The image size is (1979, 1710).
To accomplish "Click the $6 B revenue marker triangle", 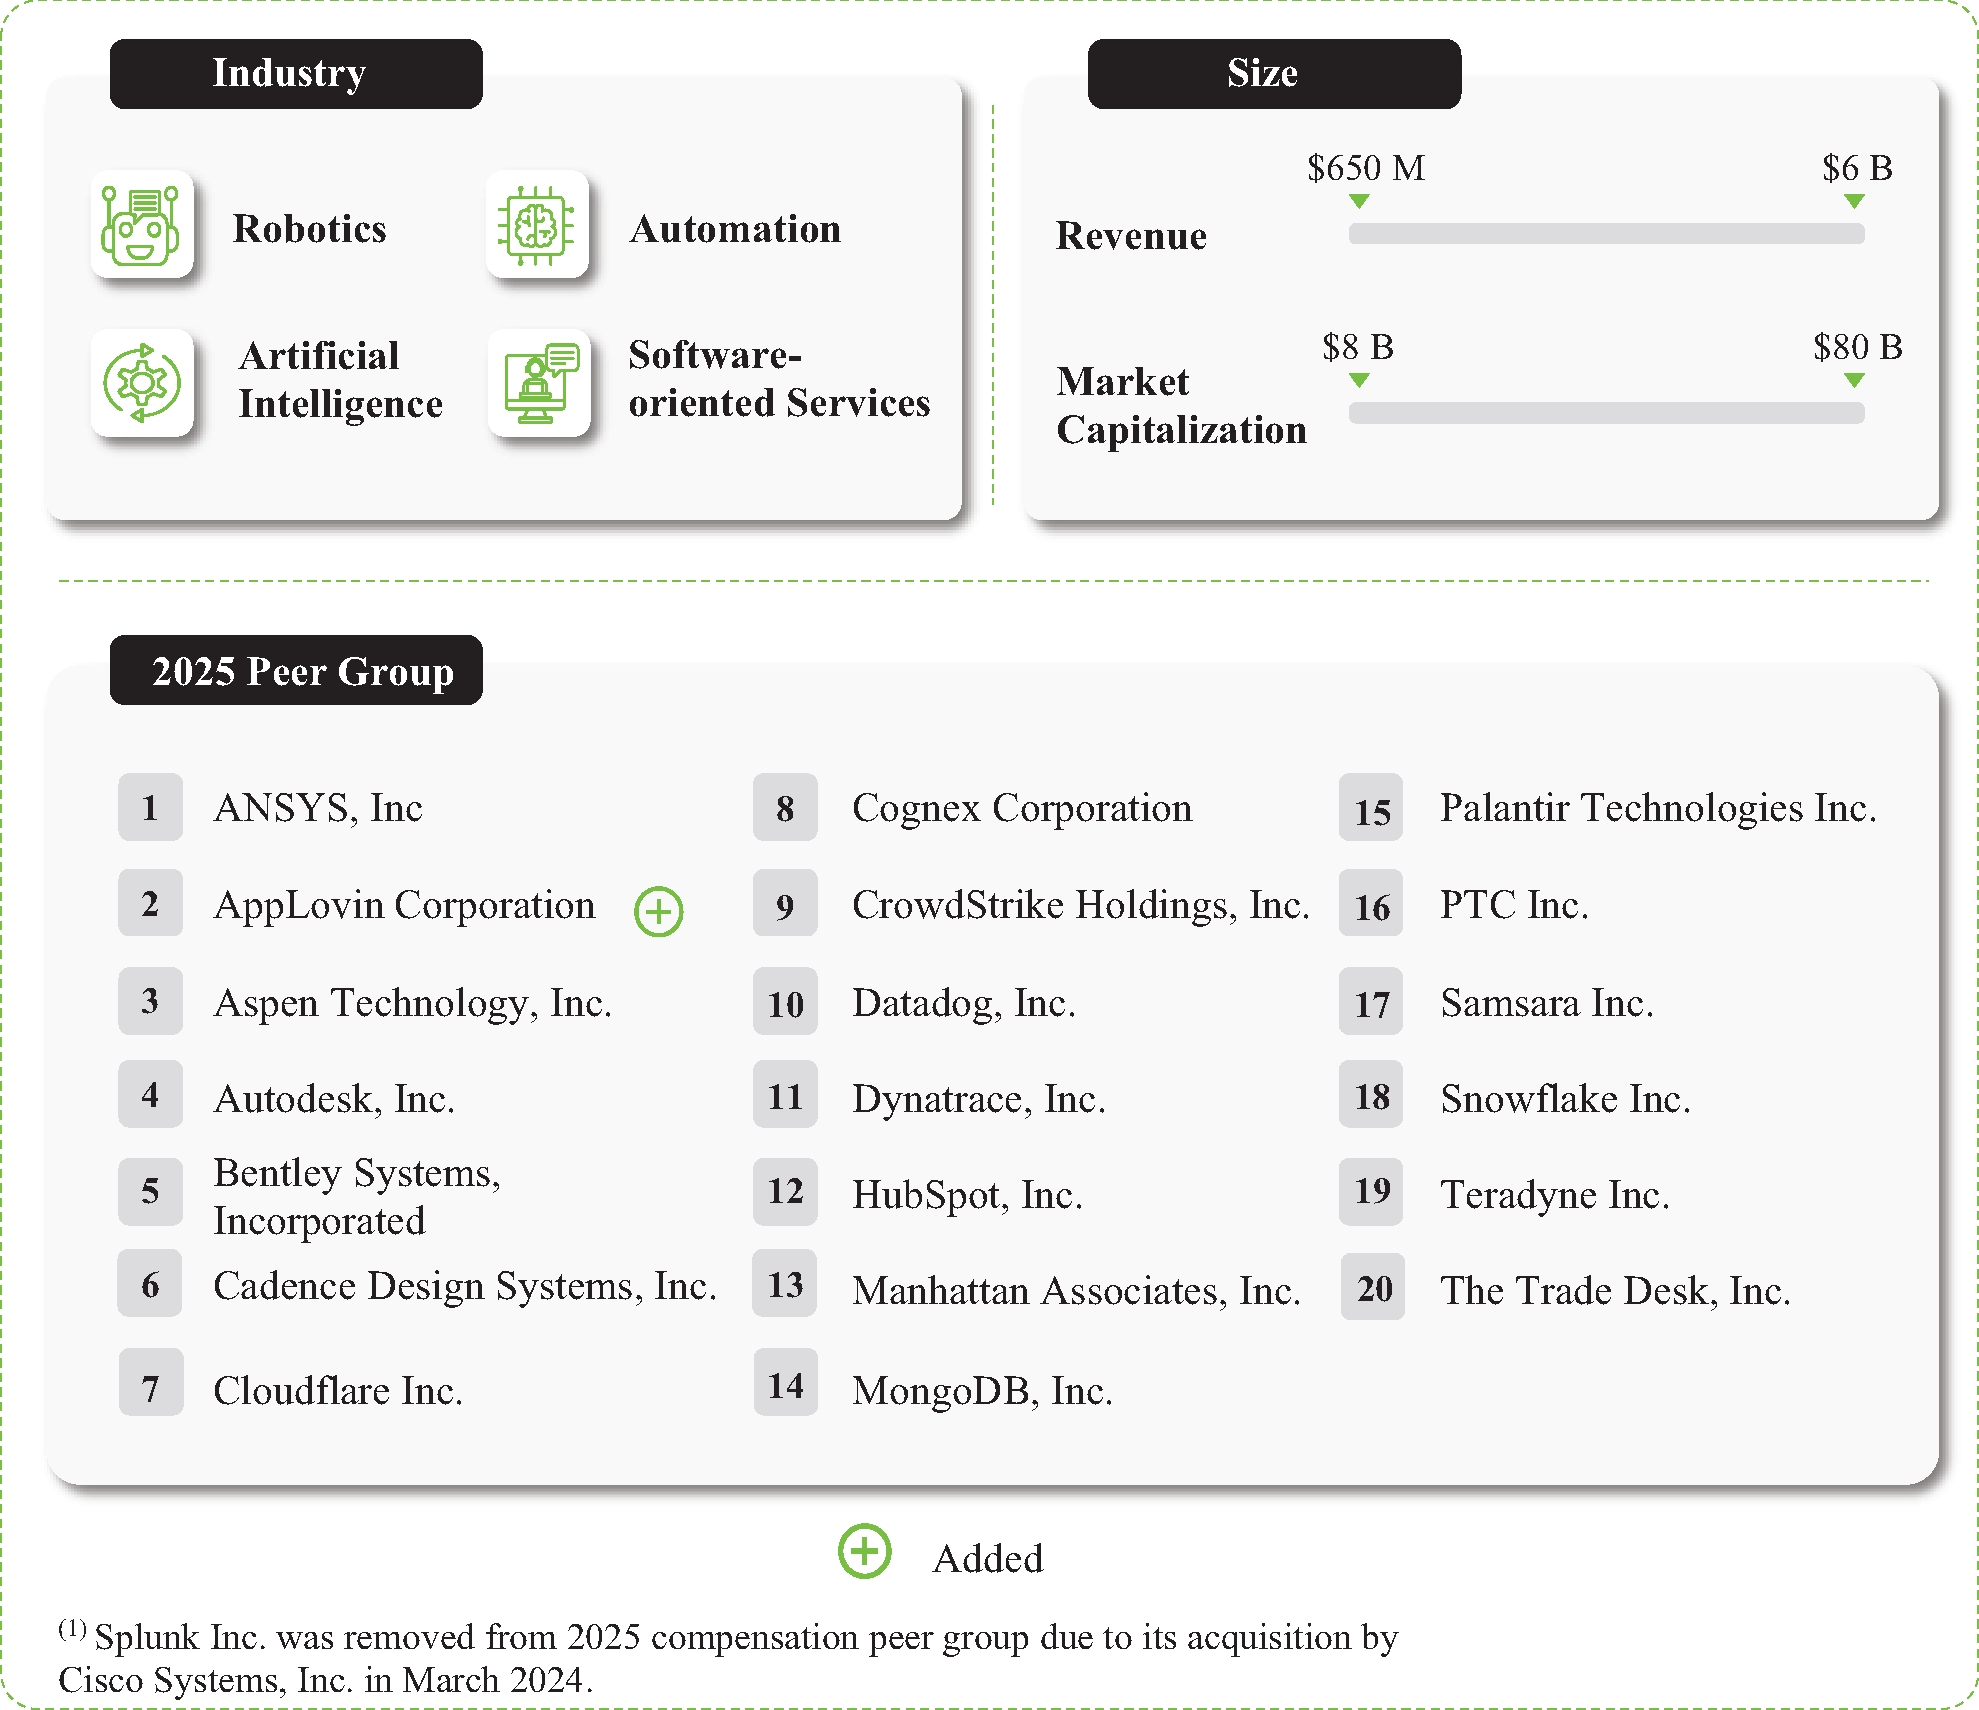I will [1854, 201].
